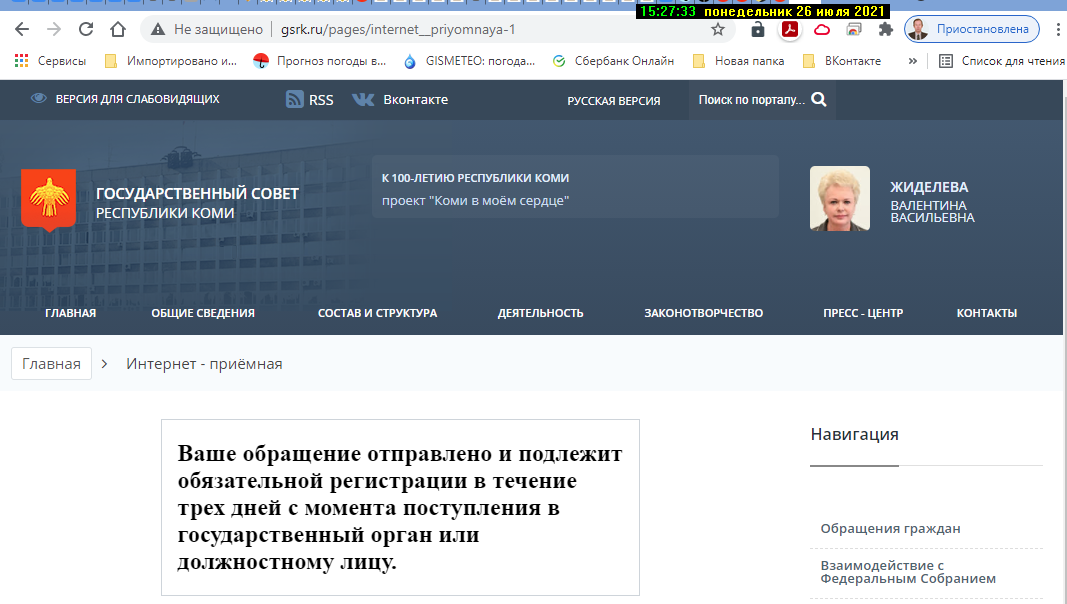The height and width of the screenshot is (604, 1067).
Task: Reload the page using the refresh button
Action: click(86, 29)
